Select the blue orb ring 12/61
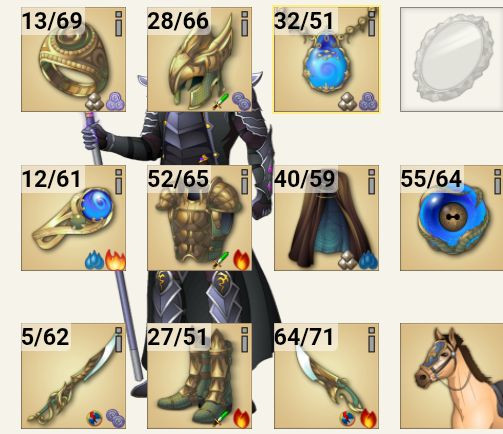This screenshot has height=434, width=503. (x=73, y=218)
